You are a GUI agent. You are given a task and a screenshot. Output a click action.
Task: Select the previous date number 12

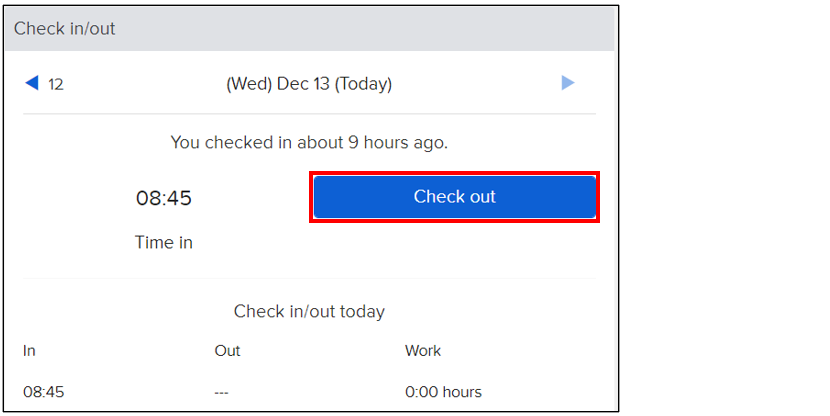click(56, 84)
